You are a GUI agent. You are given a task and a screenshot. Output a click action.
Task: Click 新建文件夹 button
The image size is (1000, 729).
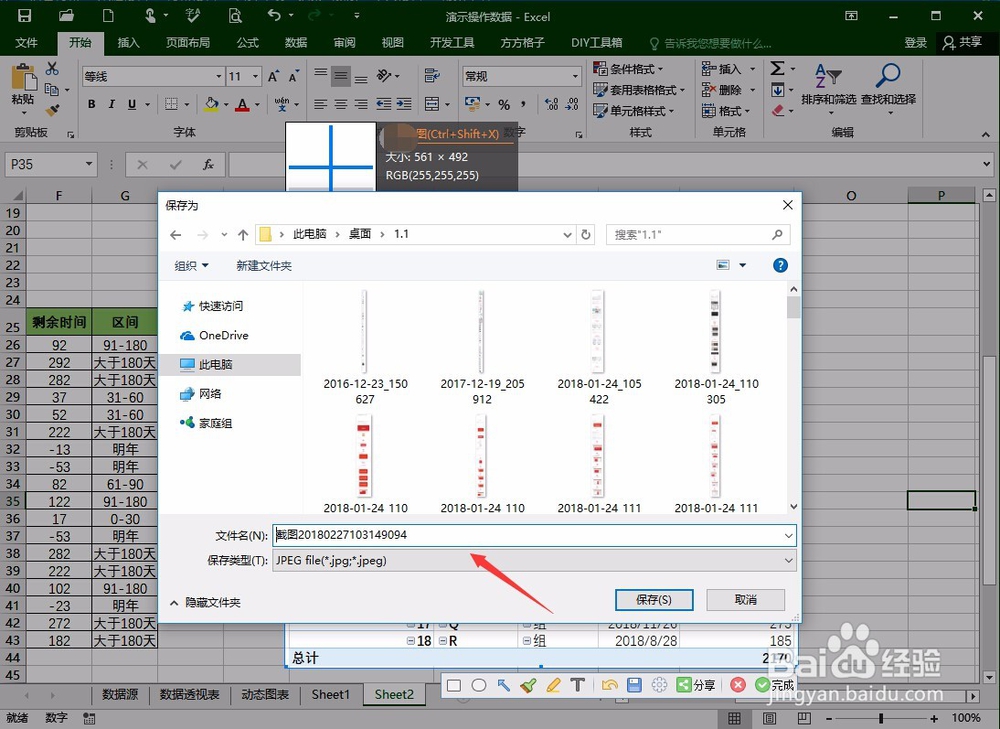tap(264, 266)
